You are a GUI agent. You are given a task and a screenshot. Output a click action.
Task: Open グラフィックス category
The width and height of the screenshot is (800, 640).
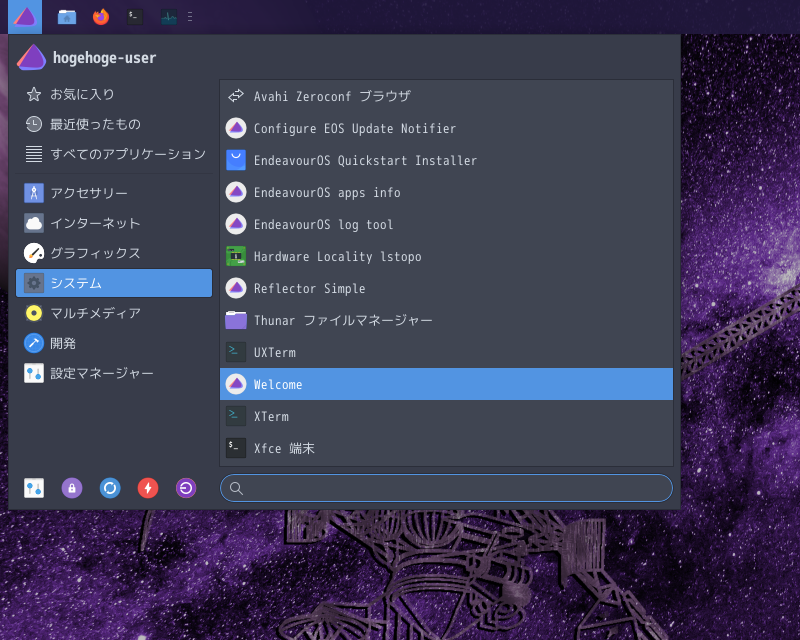click(x=114, y=253)
